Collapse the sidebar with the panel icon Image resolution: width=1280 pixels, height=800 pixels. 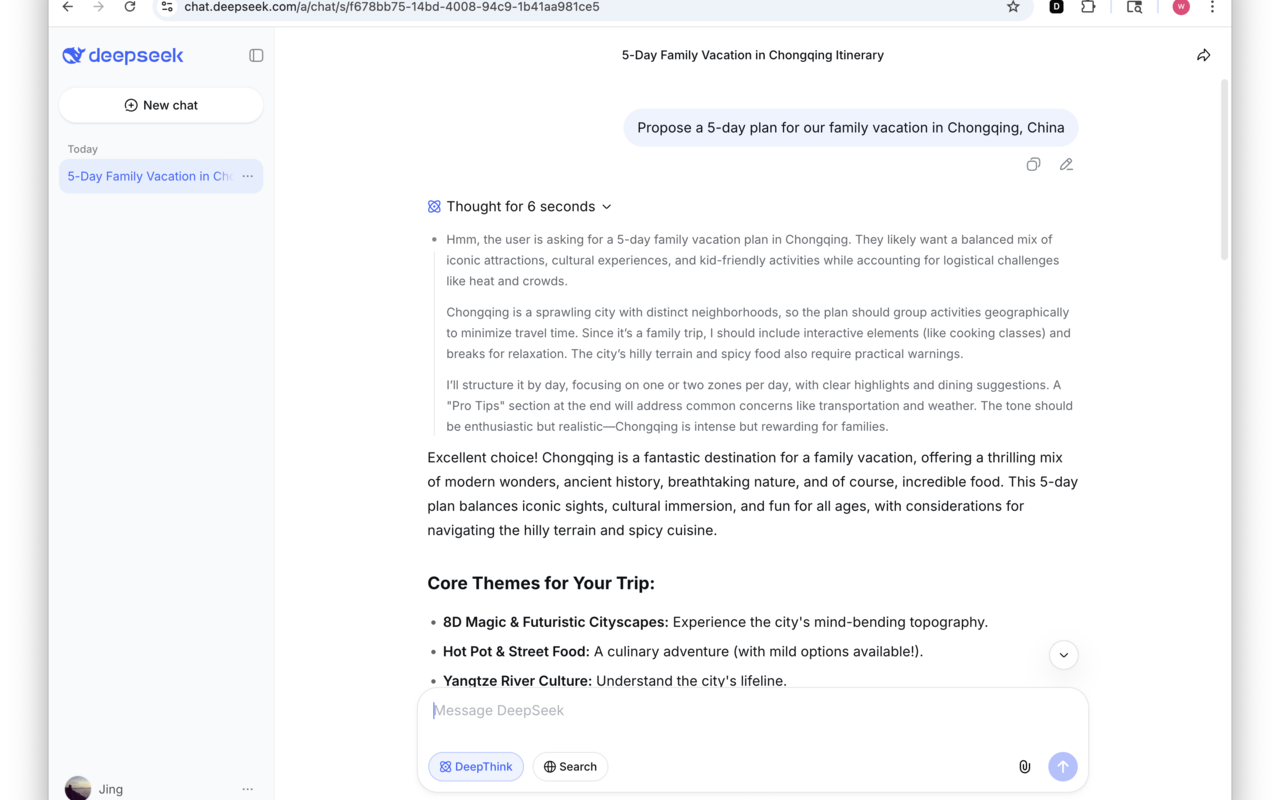click(256, 56)
